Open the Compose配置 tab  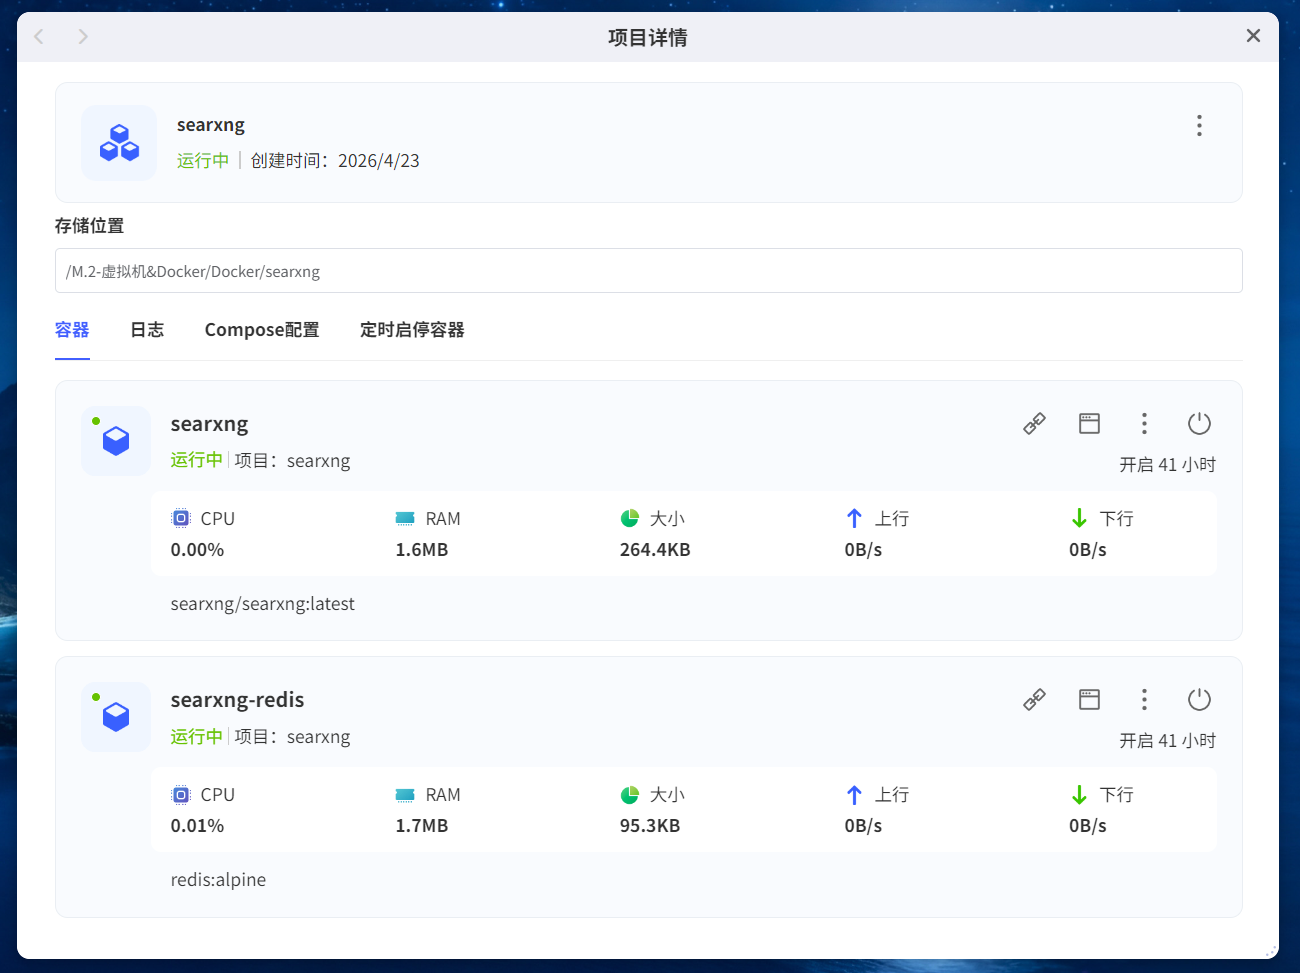tap(262, 330)
